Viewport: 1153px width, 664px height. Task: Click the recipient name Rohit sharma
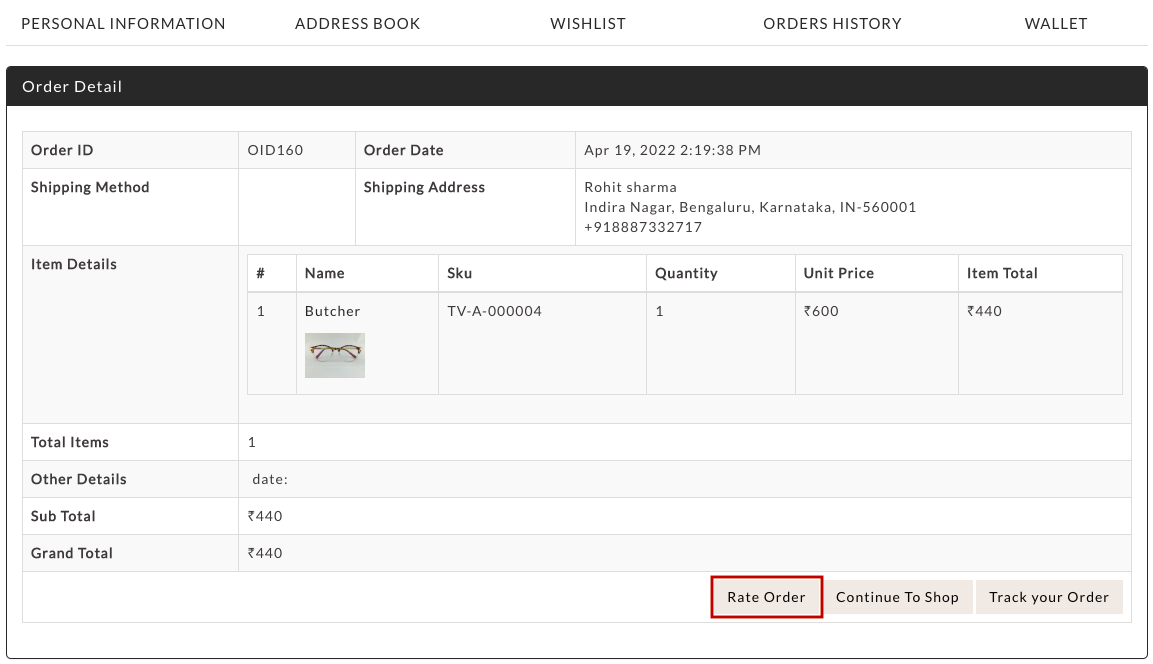tap(630, 187)
